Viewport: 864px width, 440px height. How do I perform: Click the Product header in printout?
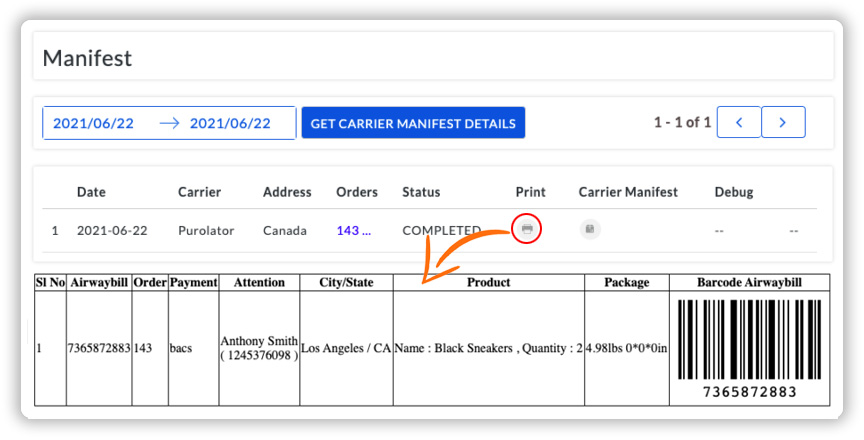[489, 283]
